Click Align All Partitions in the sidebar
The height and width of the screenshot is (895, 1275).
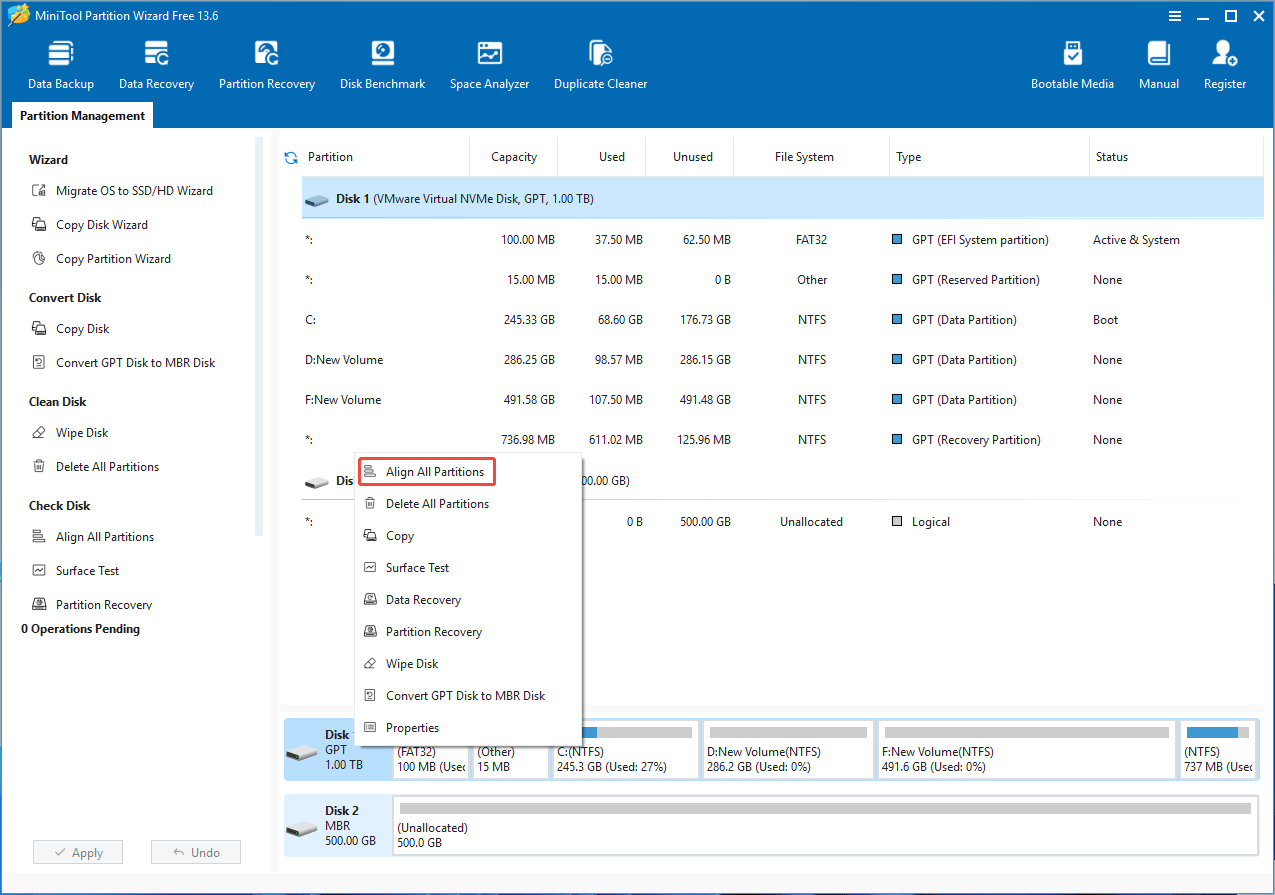click(93, 537)
